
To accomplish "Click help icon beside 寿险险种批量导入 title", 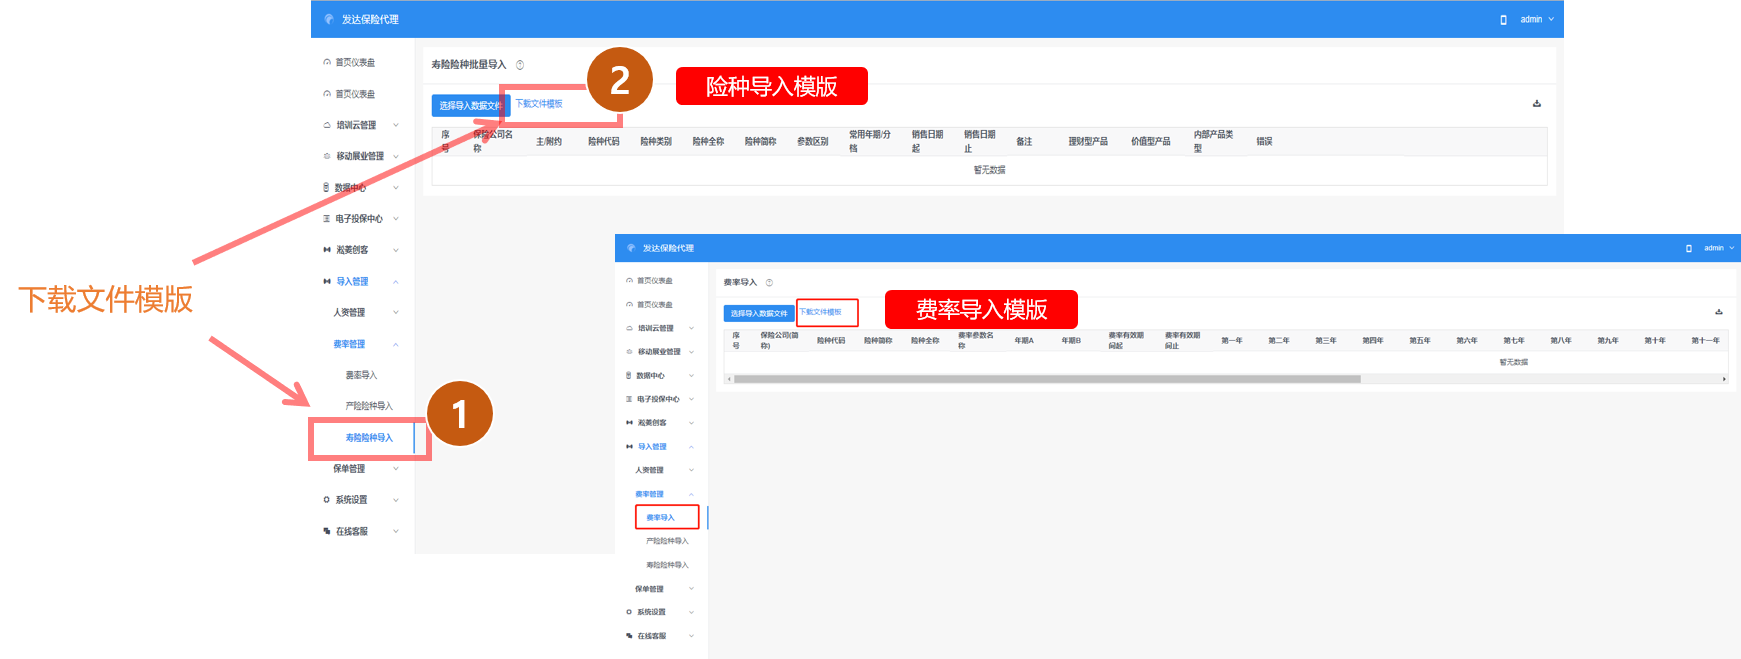I will pos(520,65).
